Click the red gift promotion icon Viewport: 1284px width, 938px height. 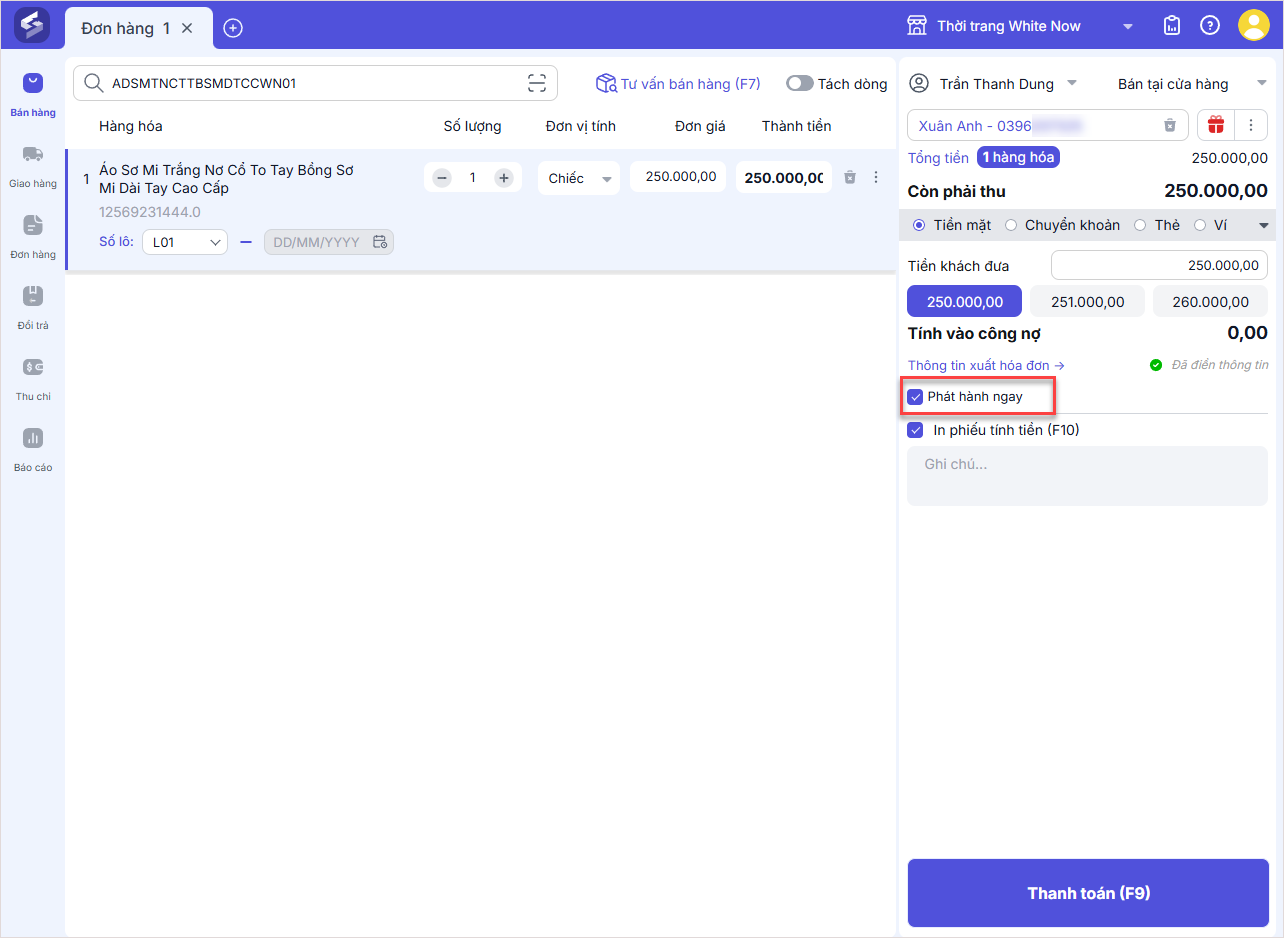[1216, 125]
